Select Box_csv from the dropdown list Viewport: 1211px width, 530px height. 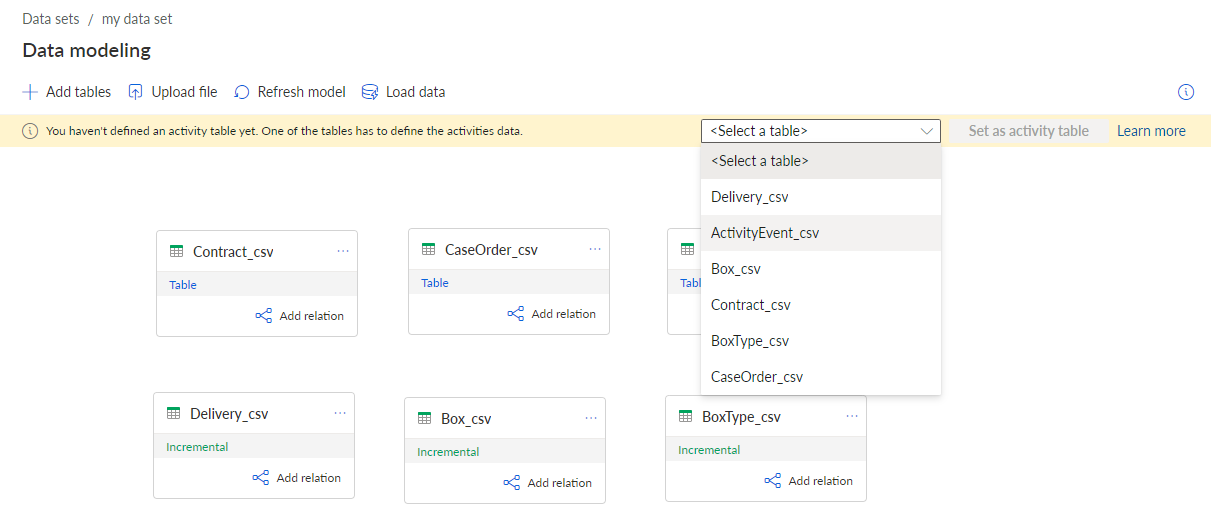pos(821,269)
